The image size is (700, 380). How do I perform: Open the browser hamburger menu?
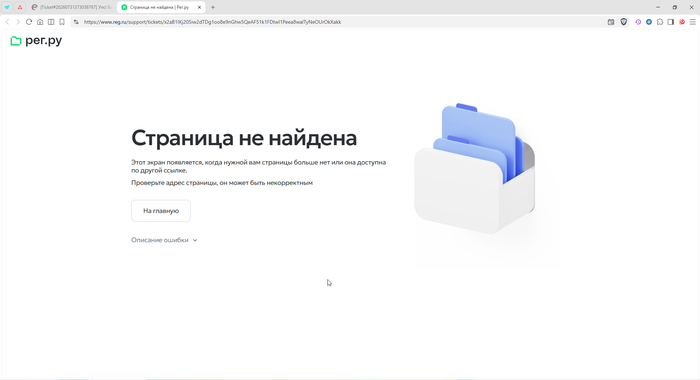pyautogui.click(x=692, y=22)
